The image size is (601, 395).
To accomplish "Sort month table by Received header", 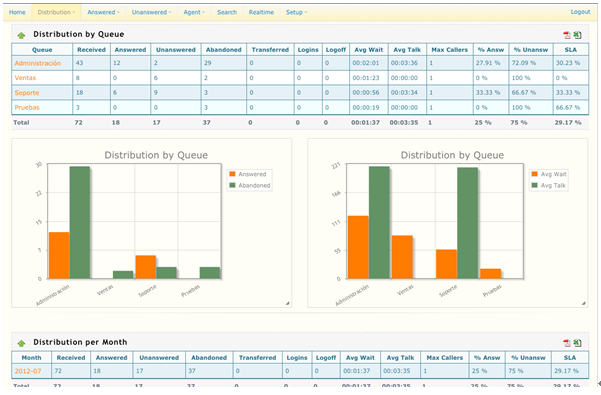I will [x=71, y=358].
